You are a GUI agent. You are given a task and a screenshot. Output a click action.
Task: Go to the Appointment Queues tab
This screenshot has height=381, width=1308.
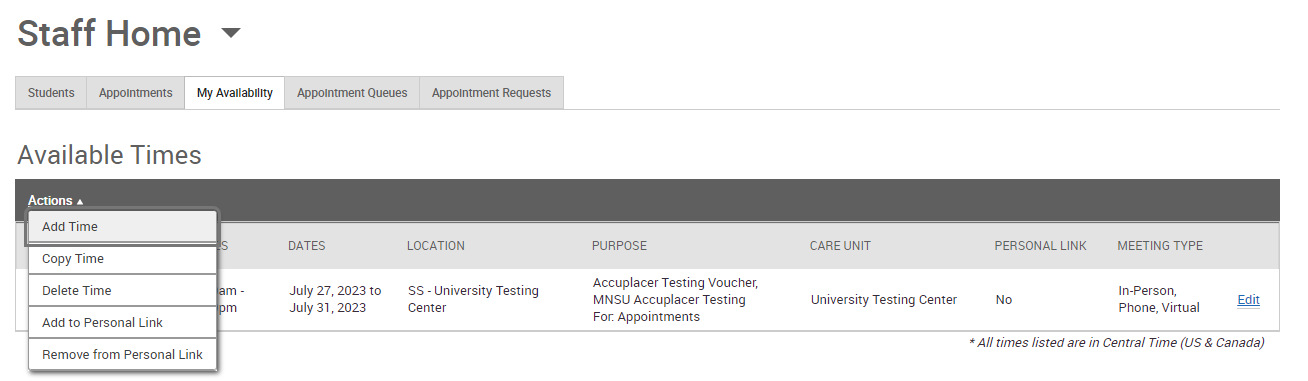(x=352, y=93)
